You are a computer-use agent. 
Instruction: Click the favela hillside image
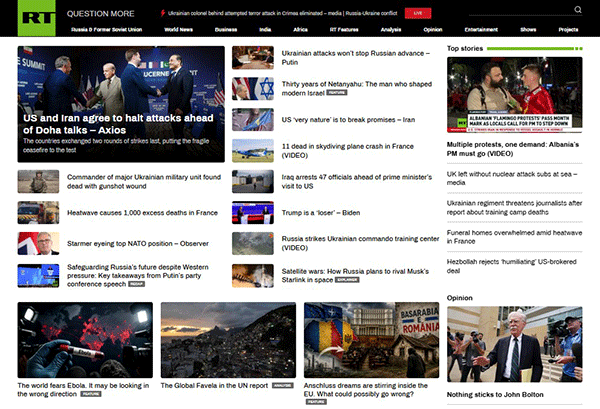[228, 340]
